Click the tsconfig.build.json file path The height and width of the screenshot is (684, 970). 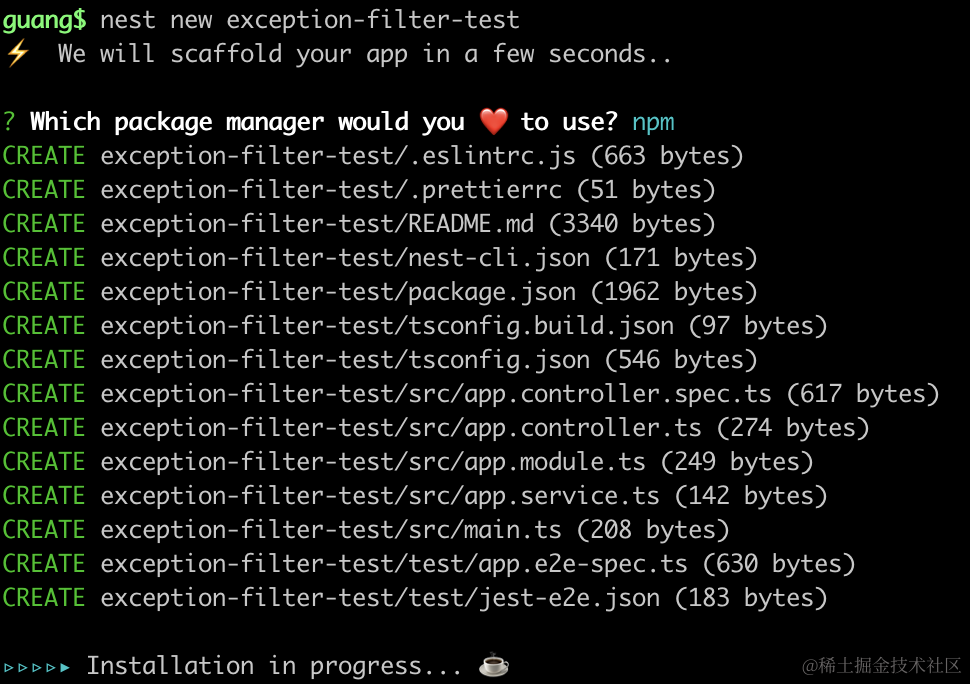(x=387, y=326)
